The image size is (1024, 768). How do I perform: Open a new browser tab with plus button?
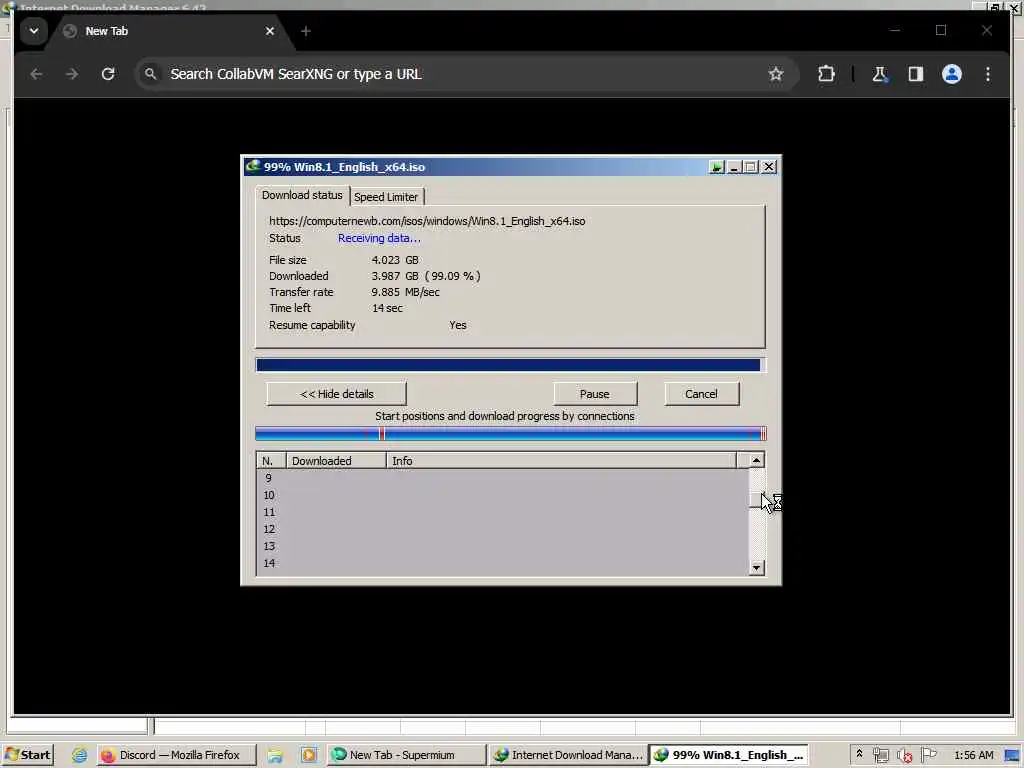pos(306,31)
